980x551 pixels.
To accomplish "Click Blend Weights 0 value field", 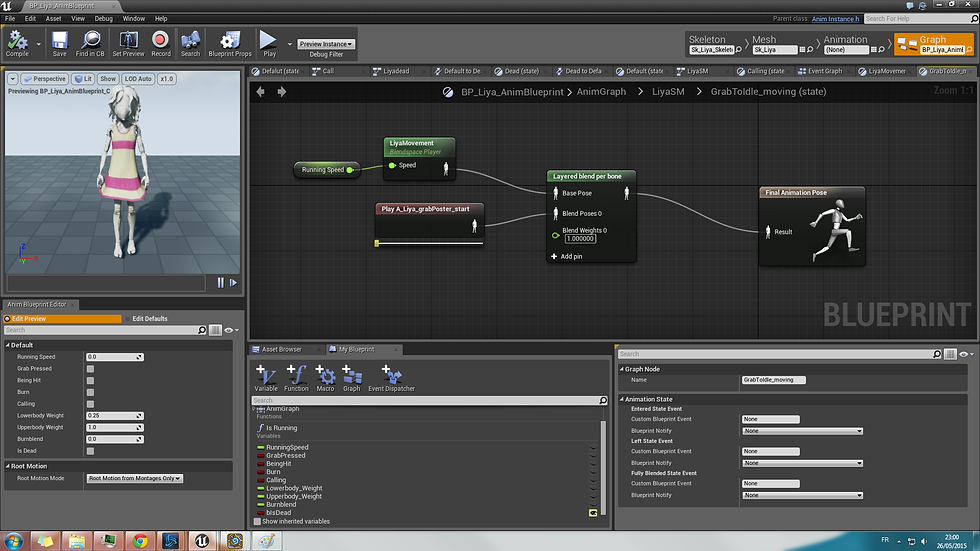I will [581, 239].
